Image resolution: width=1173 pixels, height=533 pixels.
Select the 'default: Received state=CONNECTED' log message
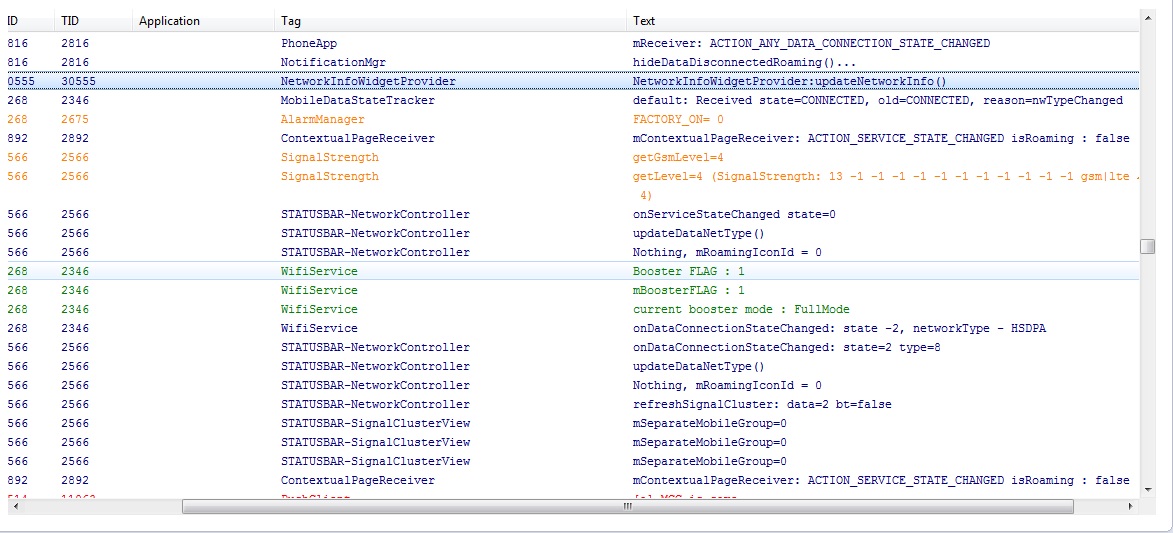coord(878,100)
